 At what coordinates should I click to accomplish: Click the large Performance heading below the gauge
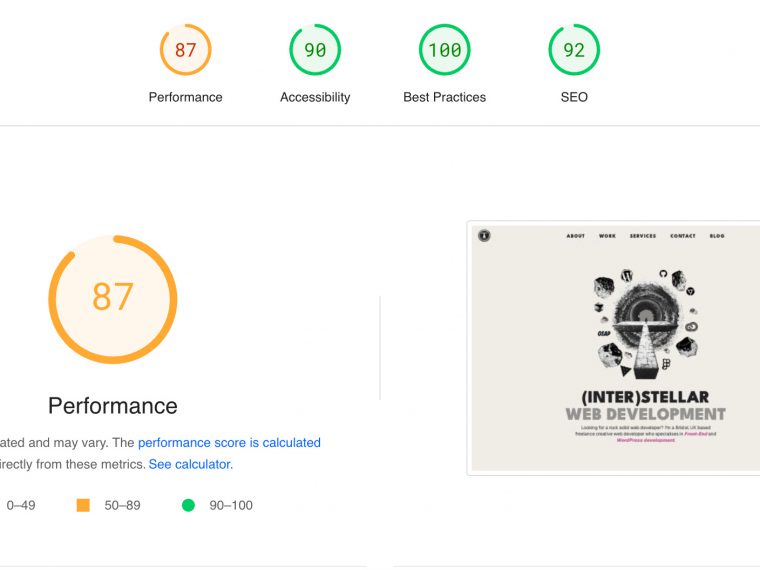[x=113, y=405]
